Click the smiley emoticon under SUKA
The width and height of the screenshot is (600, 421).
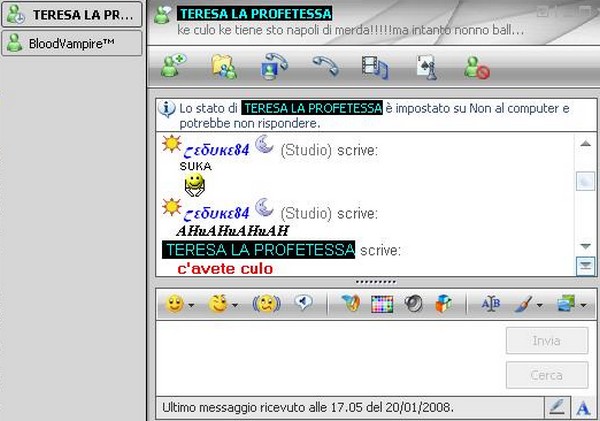[x=194, y=184]
